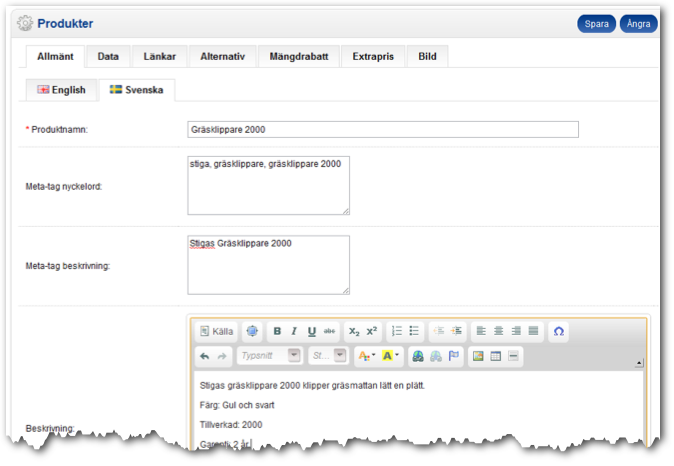
Task: Maximize the editor with the fullscreen icon
Action: 252,331
